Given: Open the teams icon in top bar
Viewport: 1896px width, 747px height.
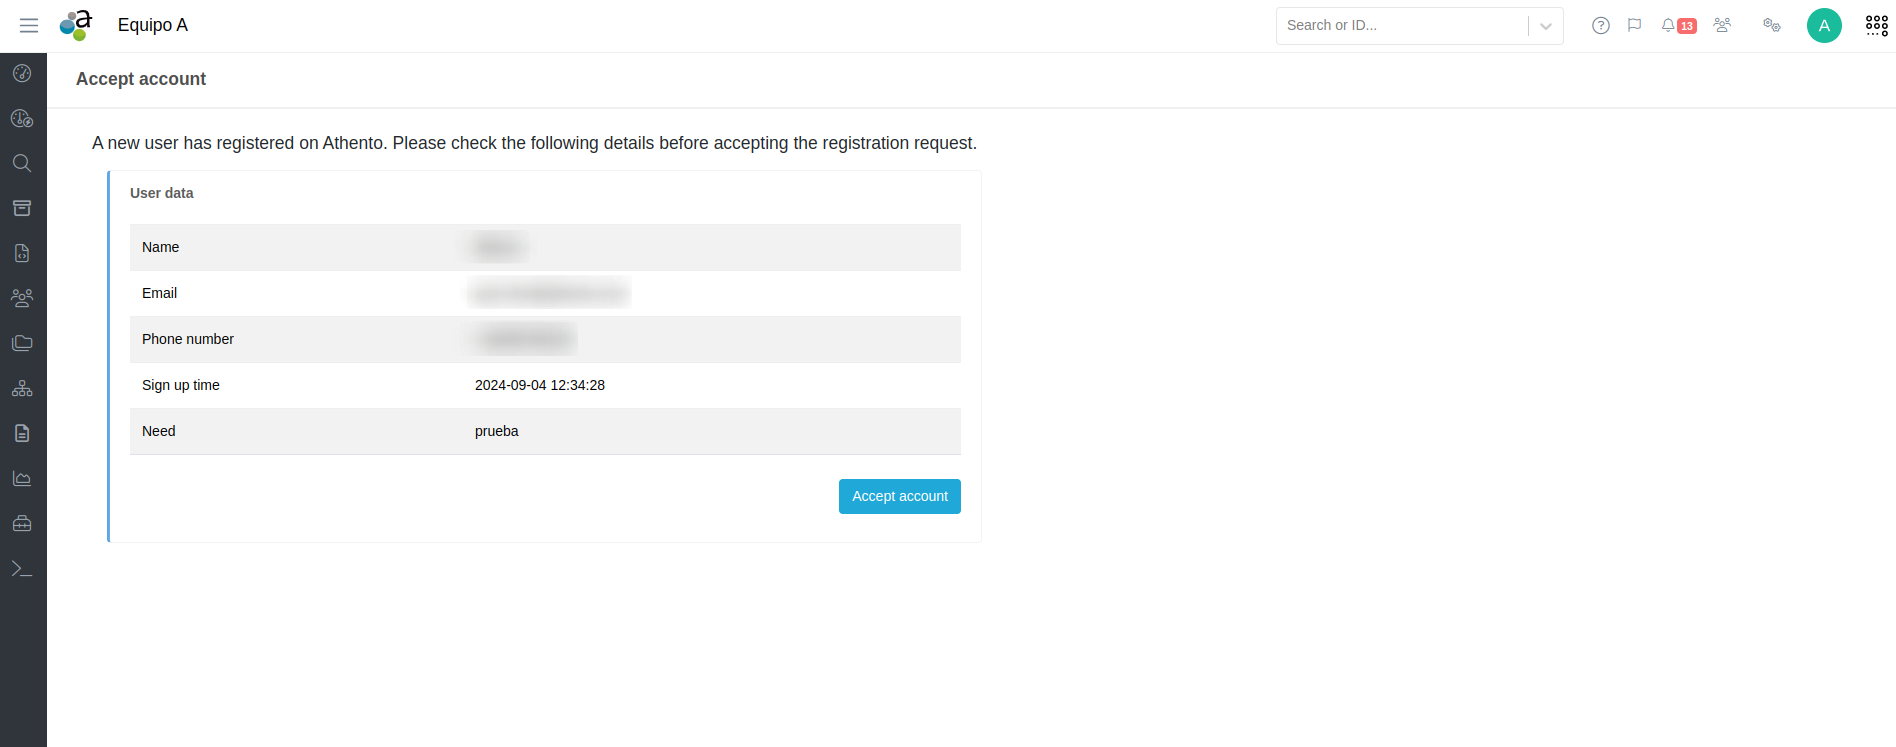Looking at the screenshot, I should click(x=1722, y=26).
